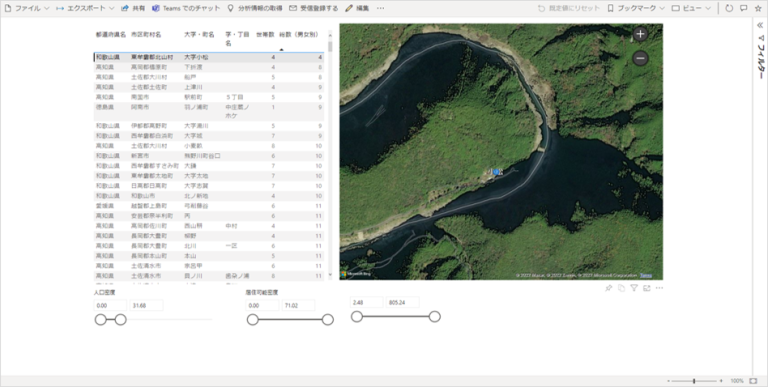Click 居住可能密度 slider right handle
Image resolution: width=768 pixels, height=387 pixels.
click(x=328, y=320)
